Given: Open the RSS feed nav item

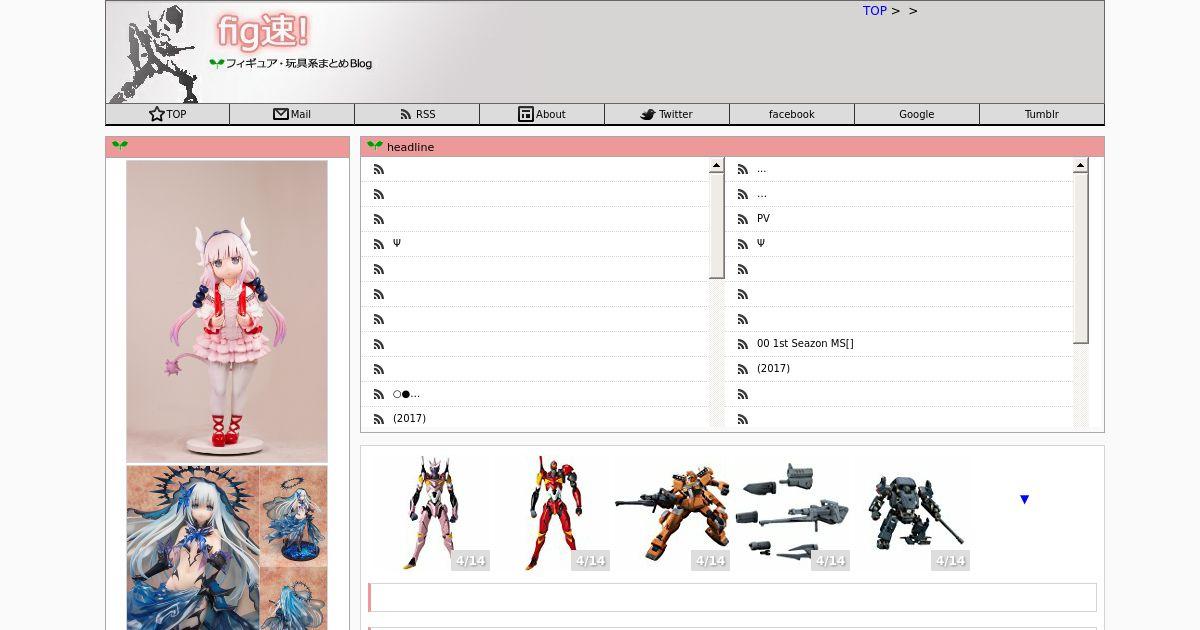Looking at the screenshot, I should (417, 114).
